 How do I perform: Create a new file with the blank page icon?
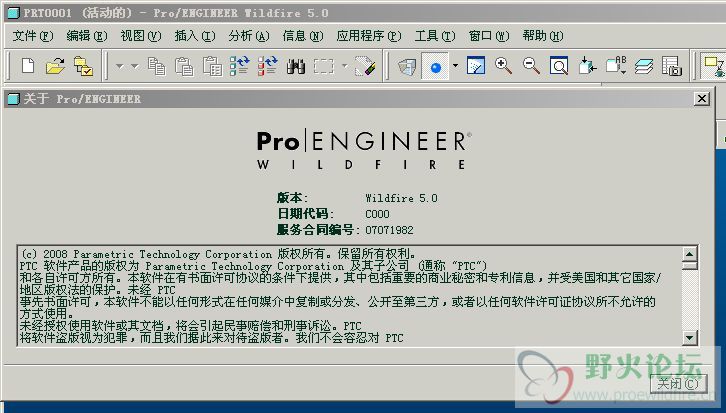(x=28, y=66)
